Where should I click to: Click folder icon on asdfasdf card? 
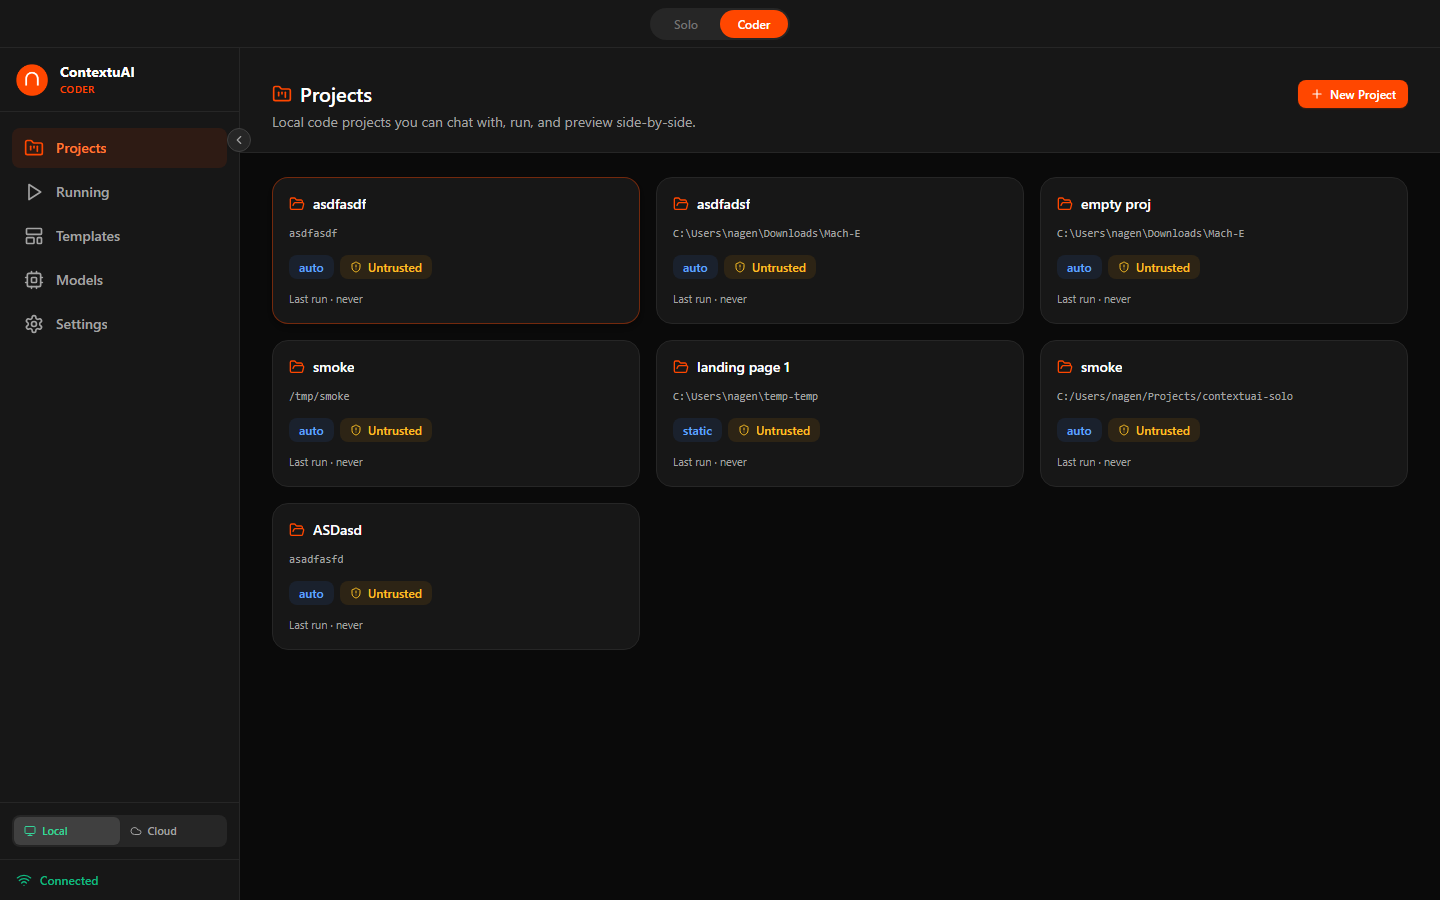click(297, 204)
